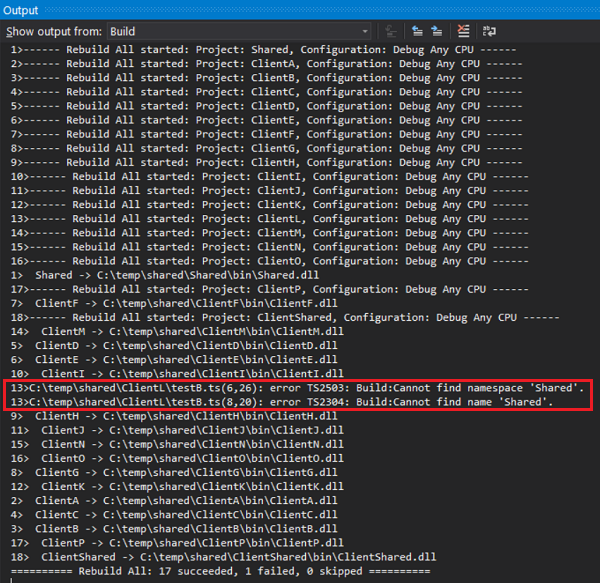Select Rebuild started line for Project ClientF
Viewport: 600px width, 583px height.
pos(266,135)
